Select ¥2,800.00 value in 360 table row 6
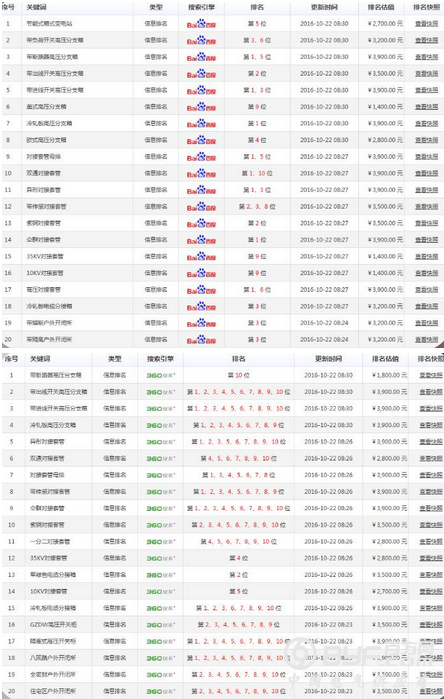 pyautogui.click(x=390, y=458)
